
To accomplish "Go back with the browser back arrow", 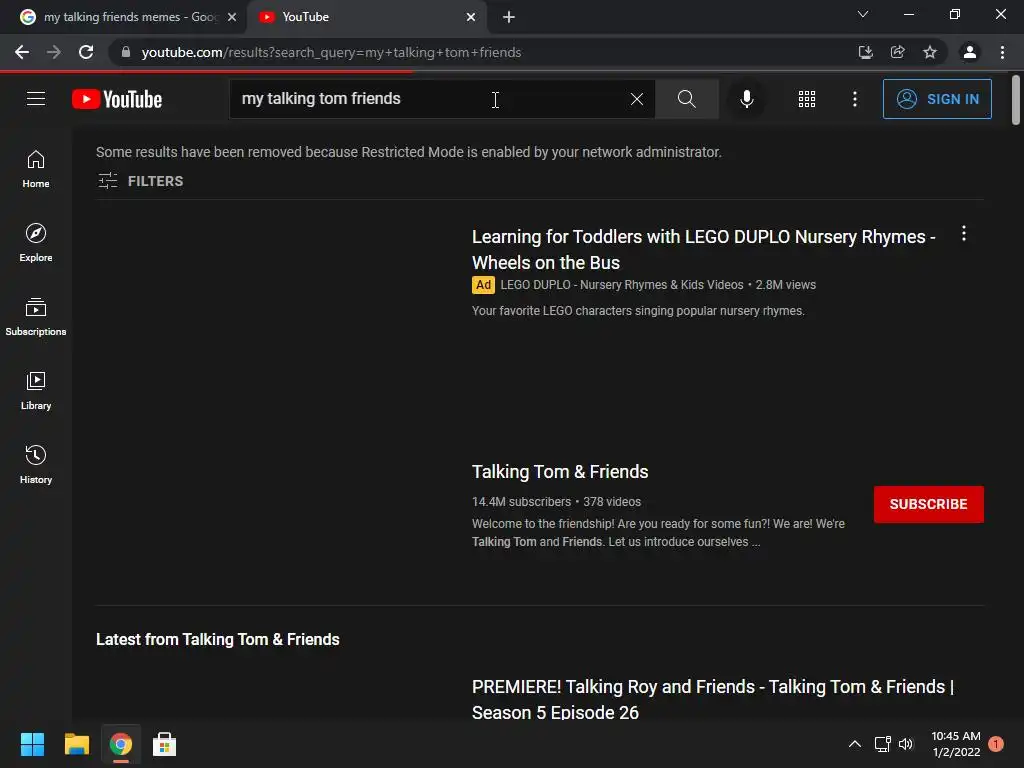I will tap(22, 52).
